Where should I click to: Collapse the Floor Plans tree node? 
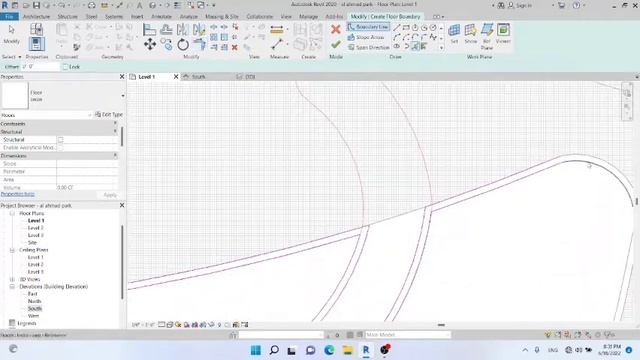tap(12, 213)
